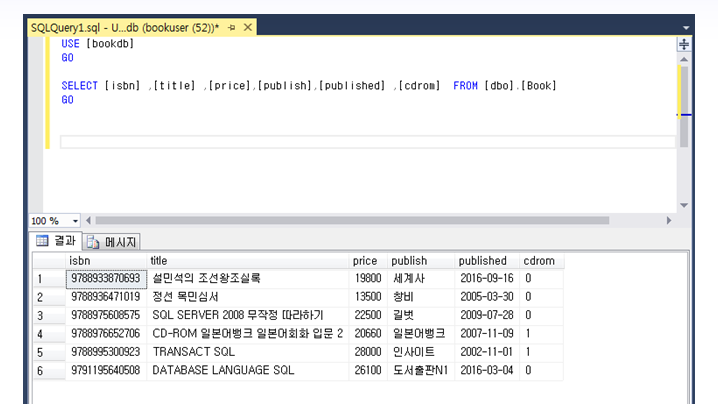The height and width of the screenshot is (416, 718).
Task: Switch to the 결과 results tab
Action: click(56, 241)
